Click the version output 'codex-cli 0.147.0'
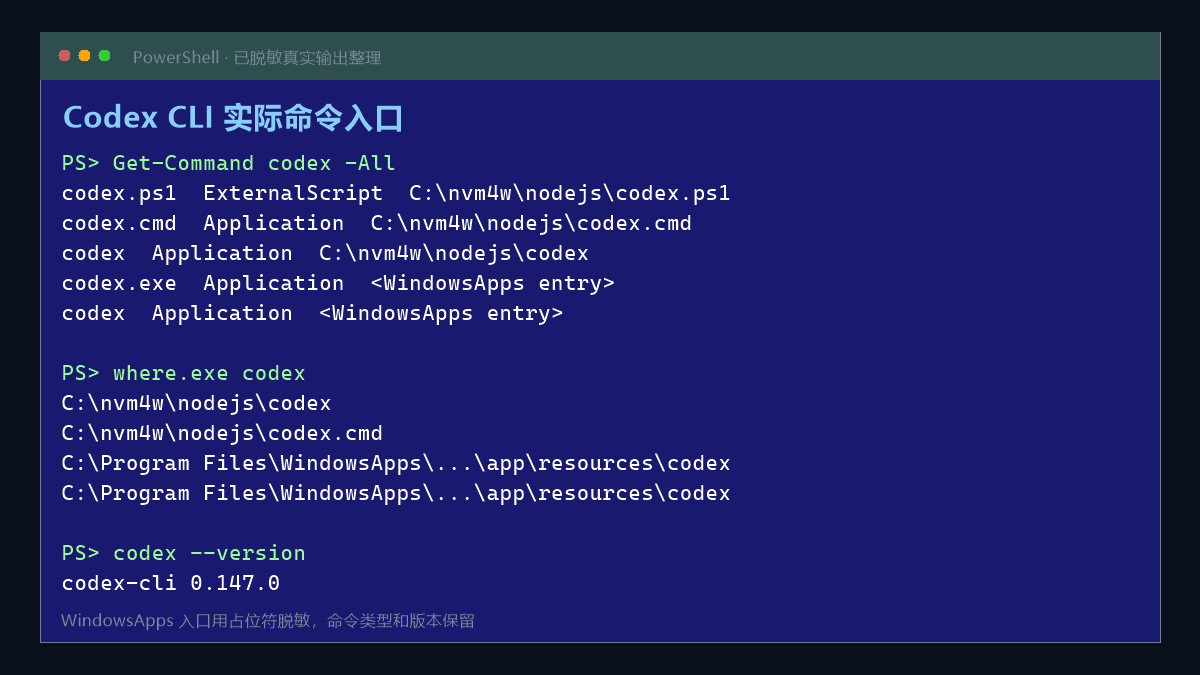Image resolution: width=1200 pixels, height=675 pixels. (171, 583)
